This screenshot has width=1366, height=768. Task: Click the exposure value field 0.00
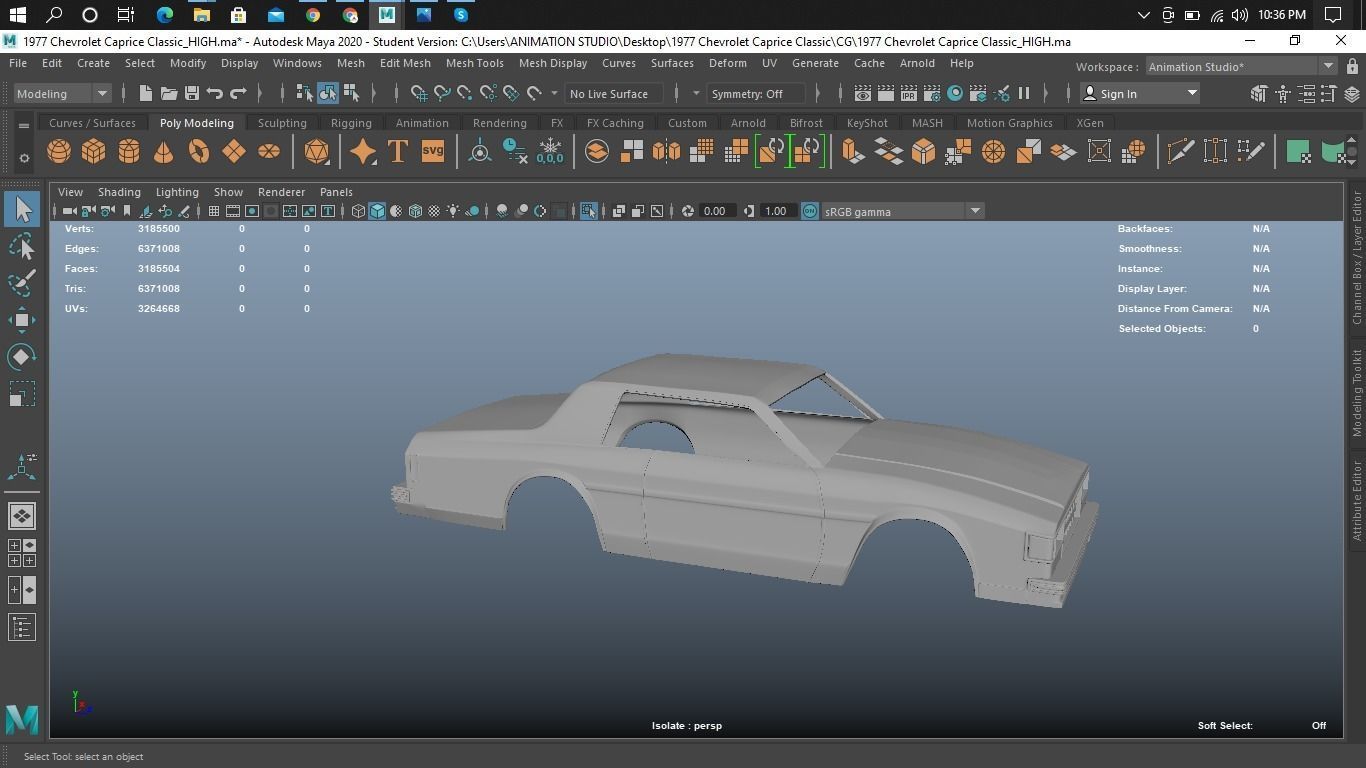[x=714, y=211]
